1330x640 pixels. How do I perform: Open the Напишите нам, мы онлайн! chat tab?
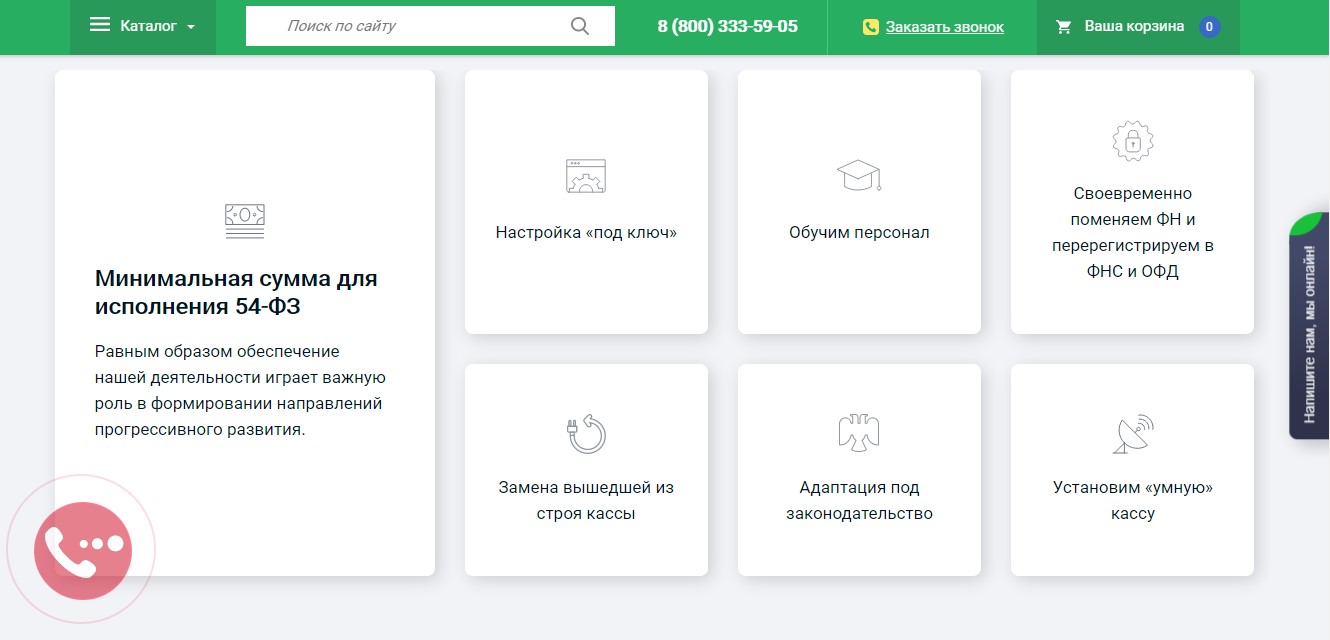(x=1309, y=325)
